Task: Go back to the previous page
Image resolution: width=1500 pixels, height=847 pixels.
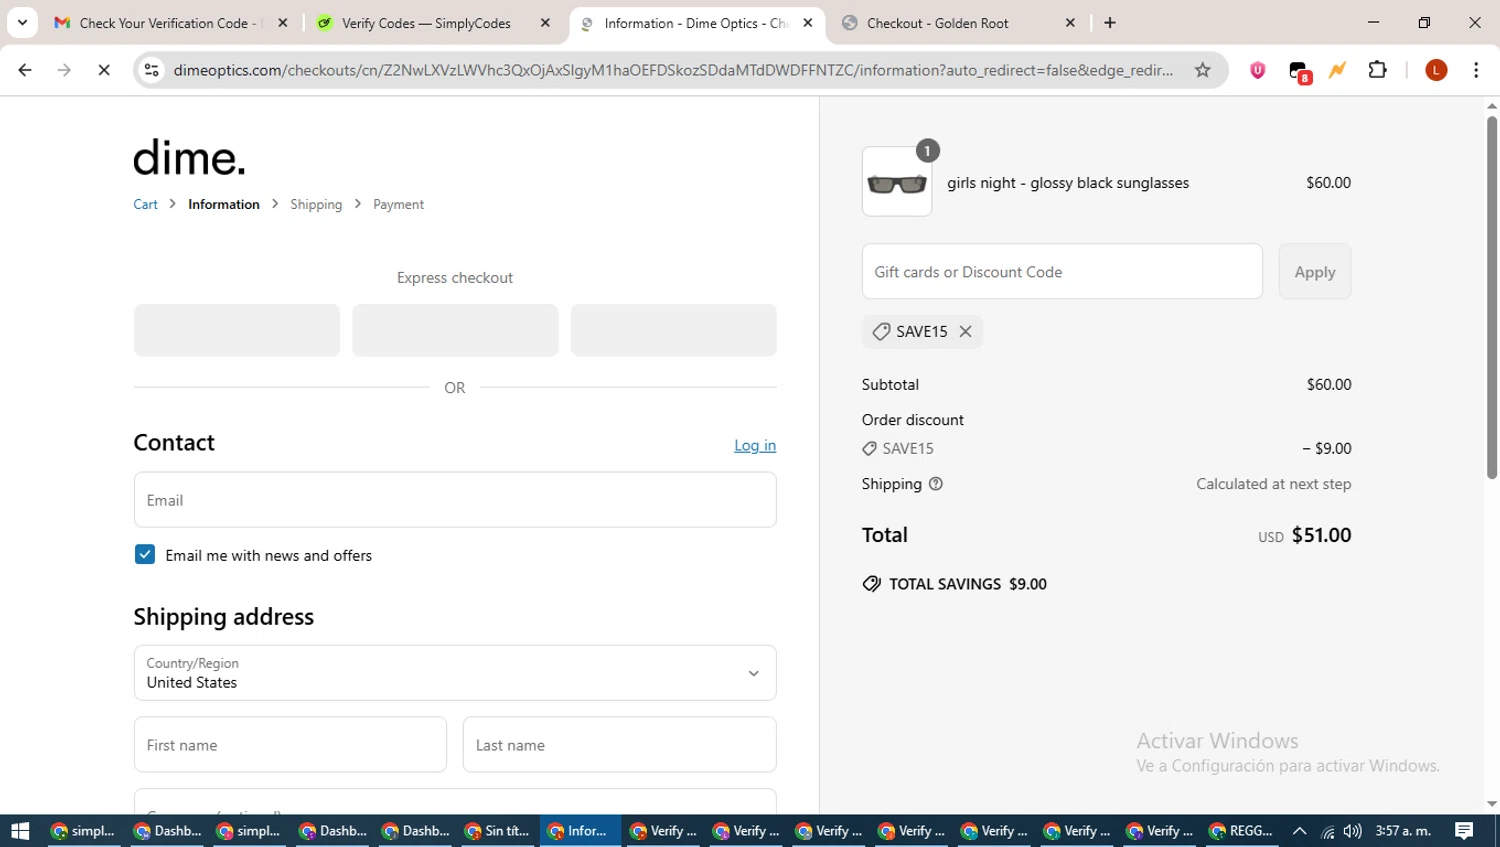Action: point(25,70)
